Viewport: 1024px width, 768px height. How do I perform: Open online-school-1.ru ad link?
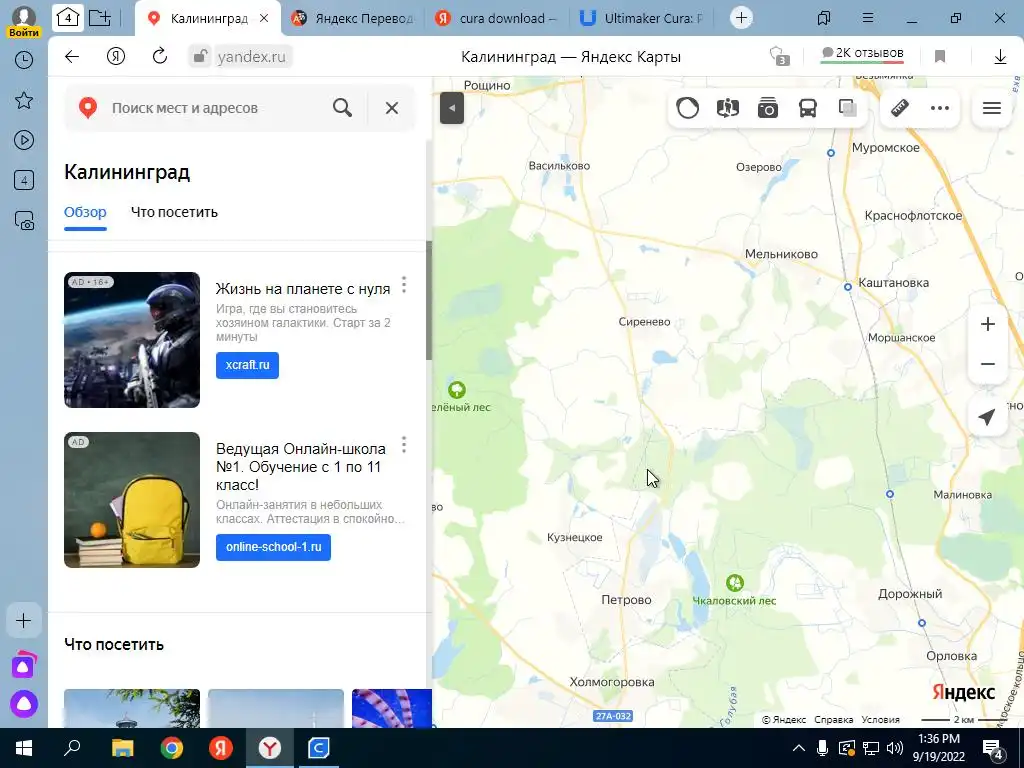point(274,547)
